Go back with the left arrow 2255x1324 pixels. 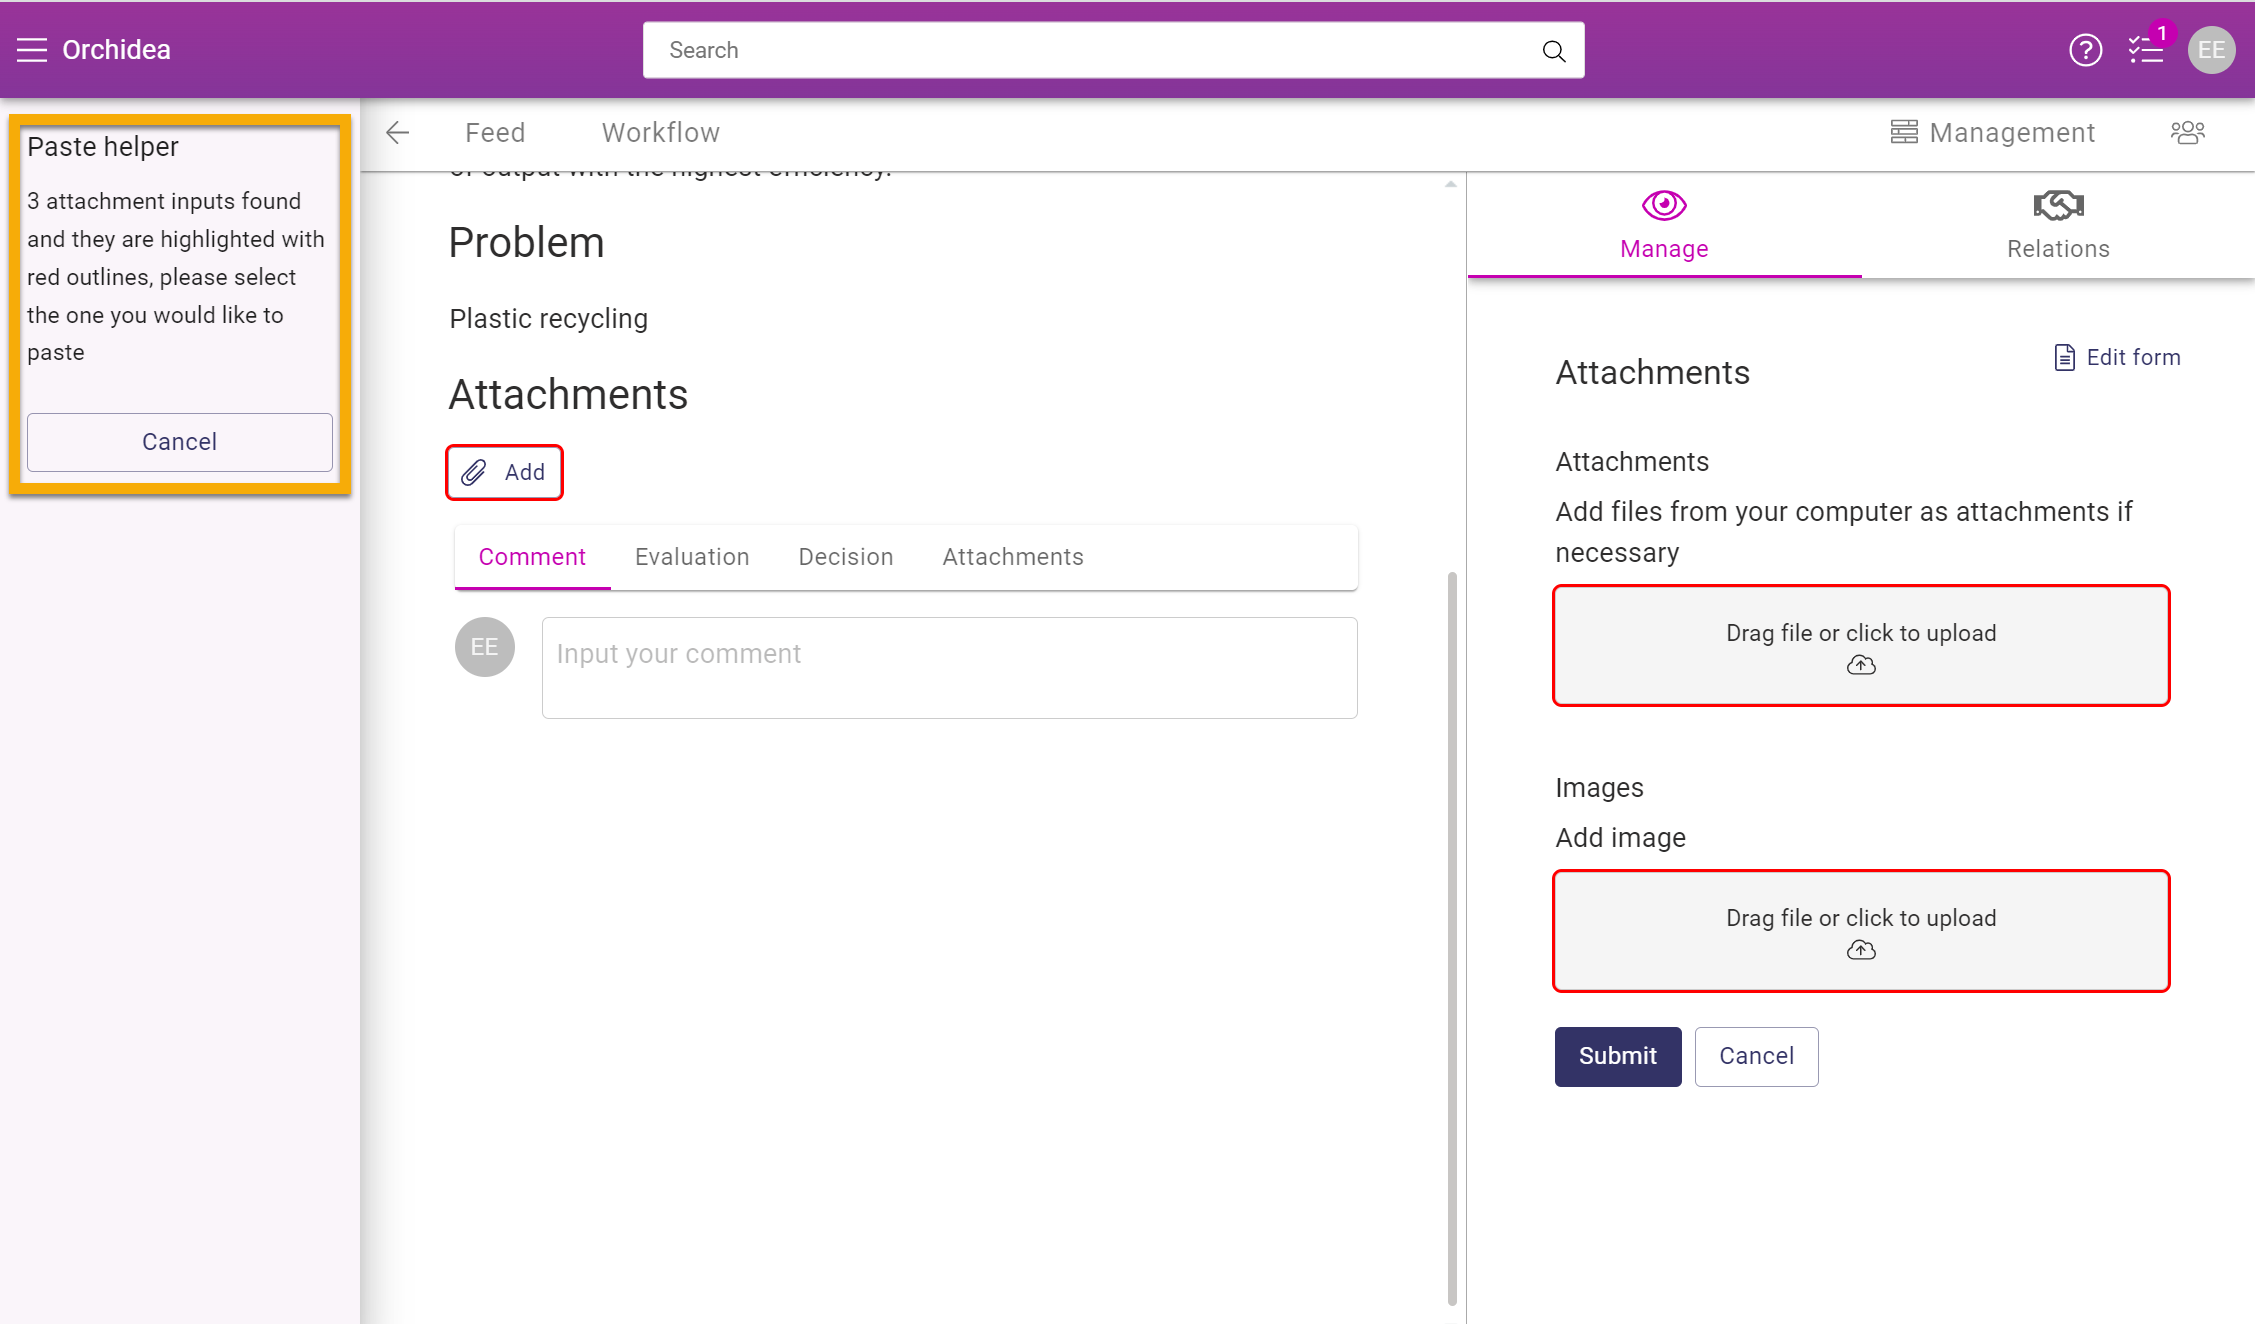pyautogui.click(x=398, y=133)
